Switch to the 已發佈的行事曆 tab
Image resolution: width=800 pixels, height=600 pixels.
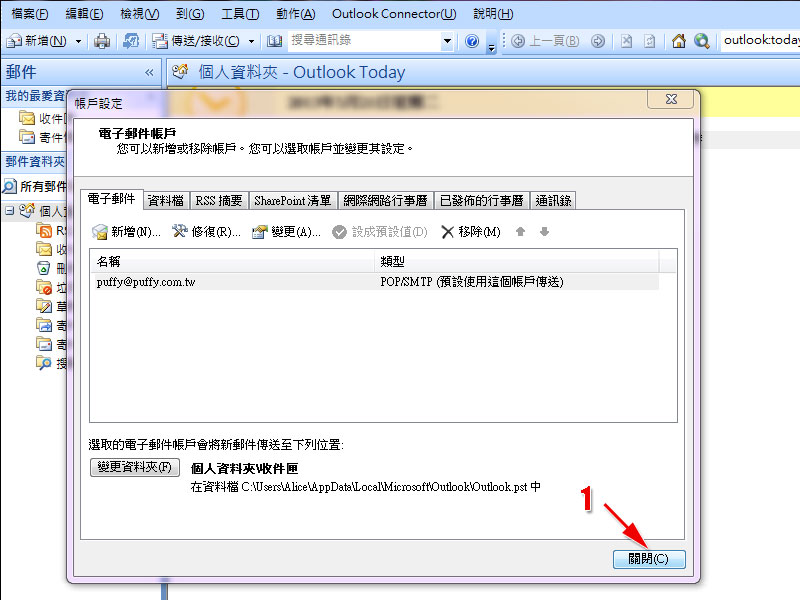[x=482, y=201]
